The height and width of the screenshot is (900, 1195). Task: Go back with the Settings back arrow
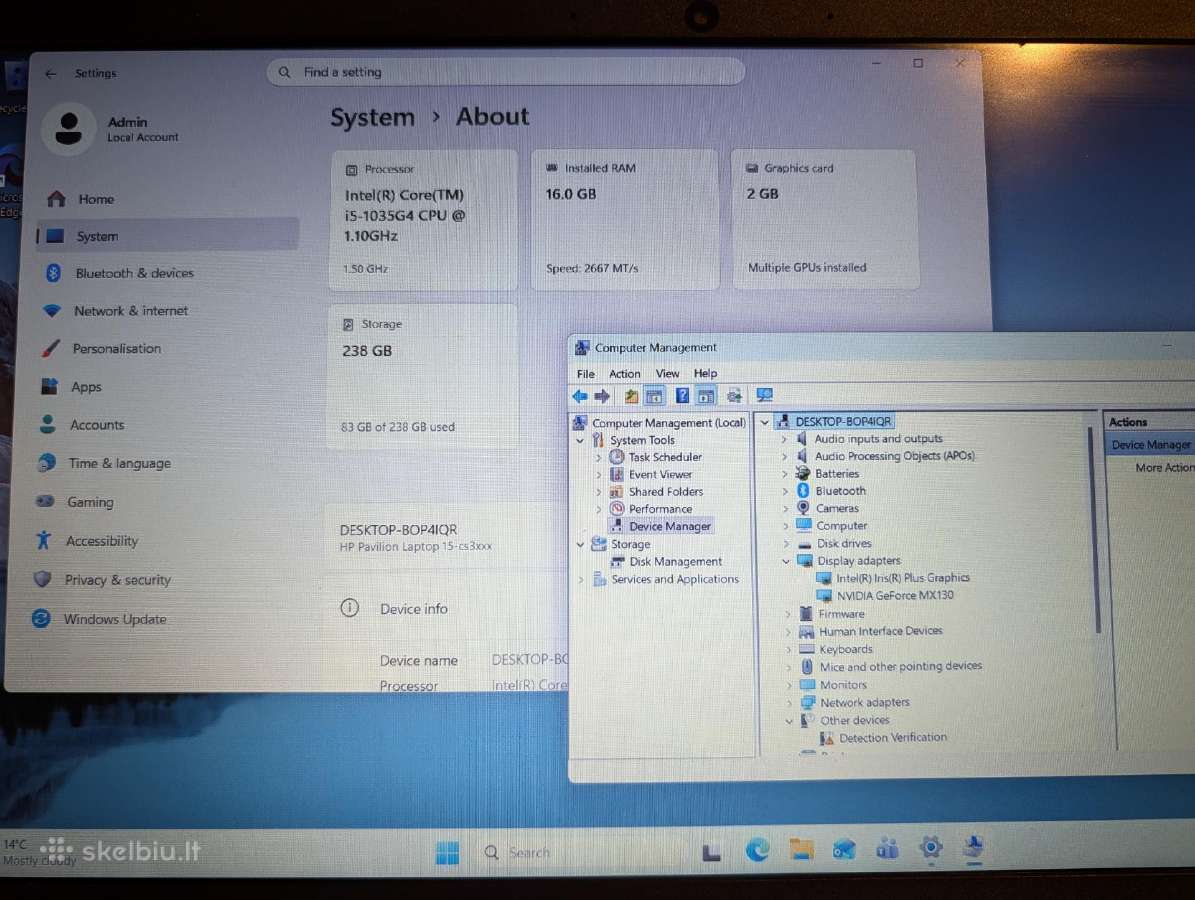[x=50, y=74]
